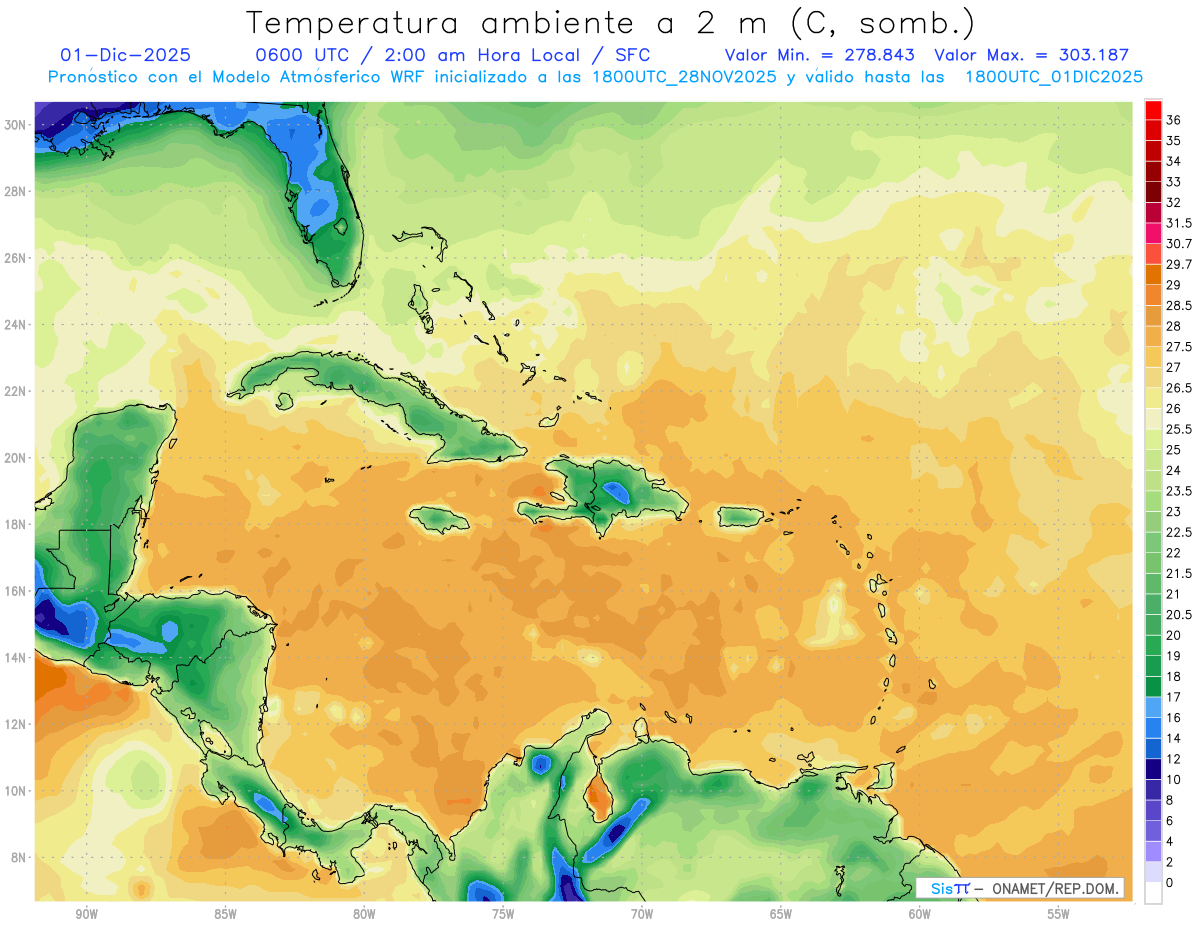
Task: Select the date label '01-Dic-2025'
Action: [x=126, y=55]
